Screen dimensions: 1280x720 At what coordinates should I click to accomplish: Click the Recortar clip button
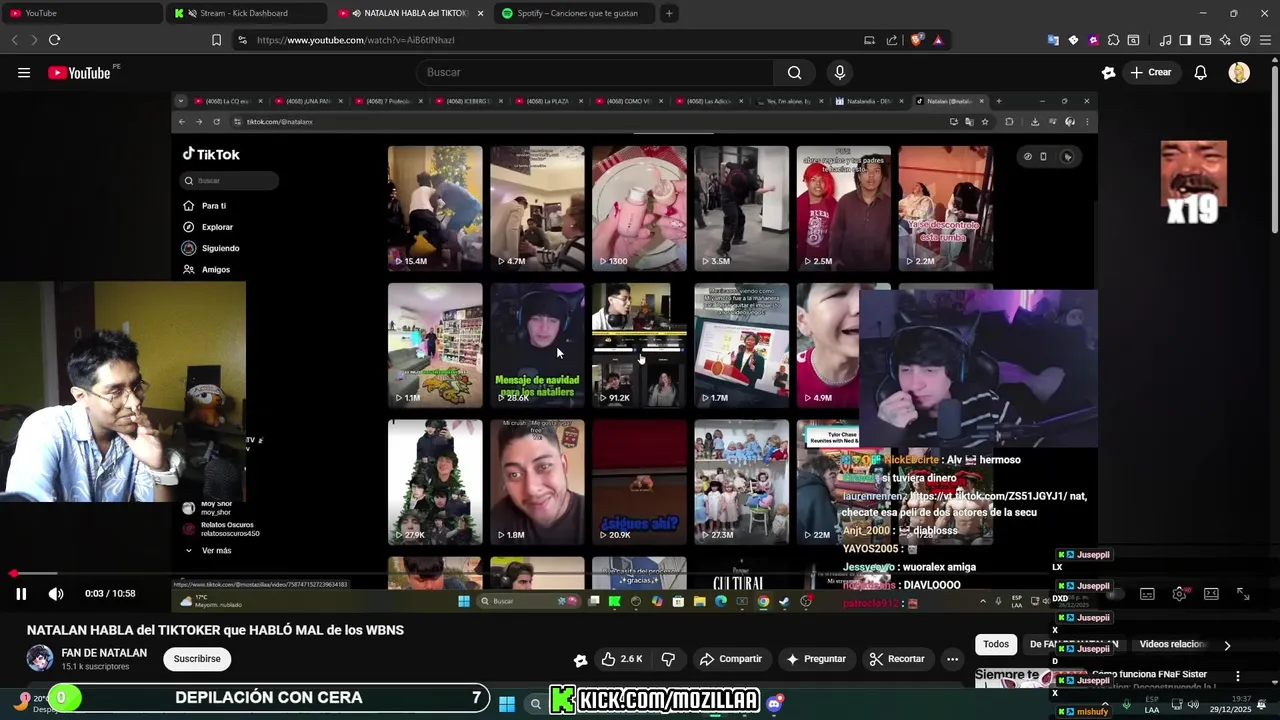[x=897, y=659]
